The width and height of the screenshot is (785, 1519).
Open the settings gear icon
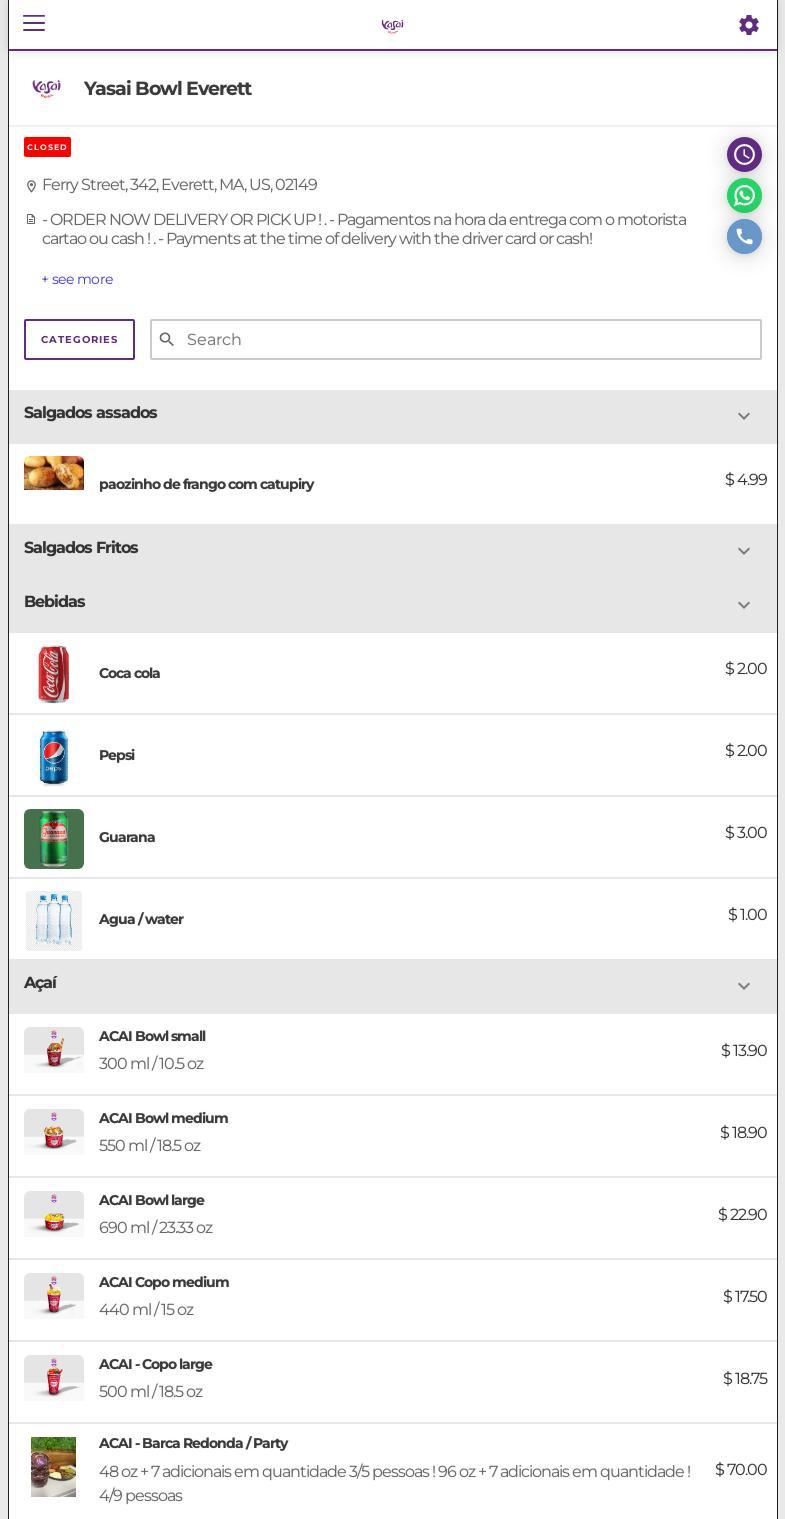748,25
